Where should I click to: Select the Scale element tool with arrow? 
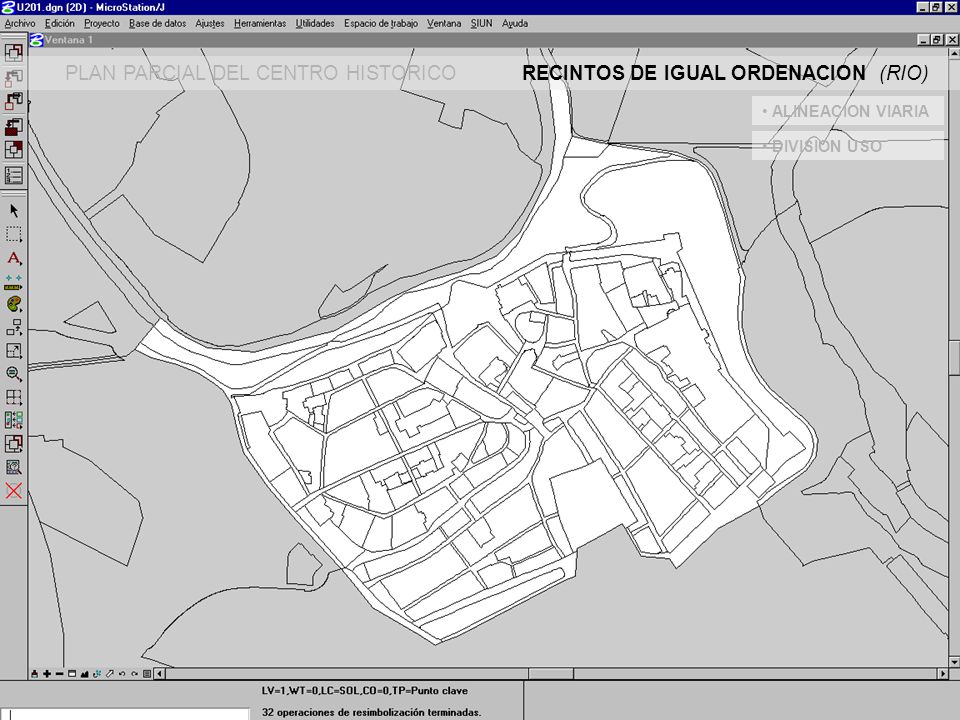click(13, 351)
